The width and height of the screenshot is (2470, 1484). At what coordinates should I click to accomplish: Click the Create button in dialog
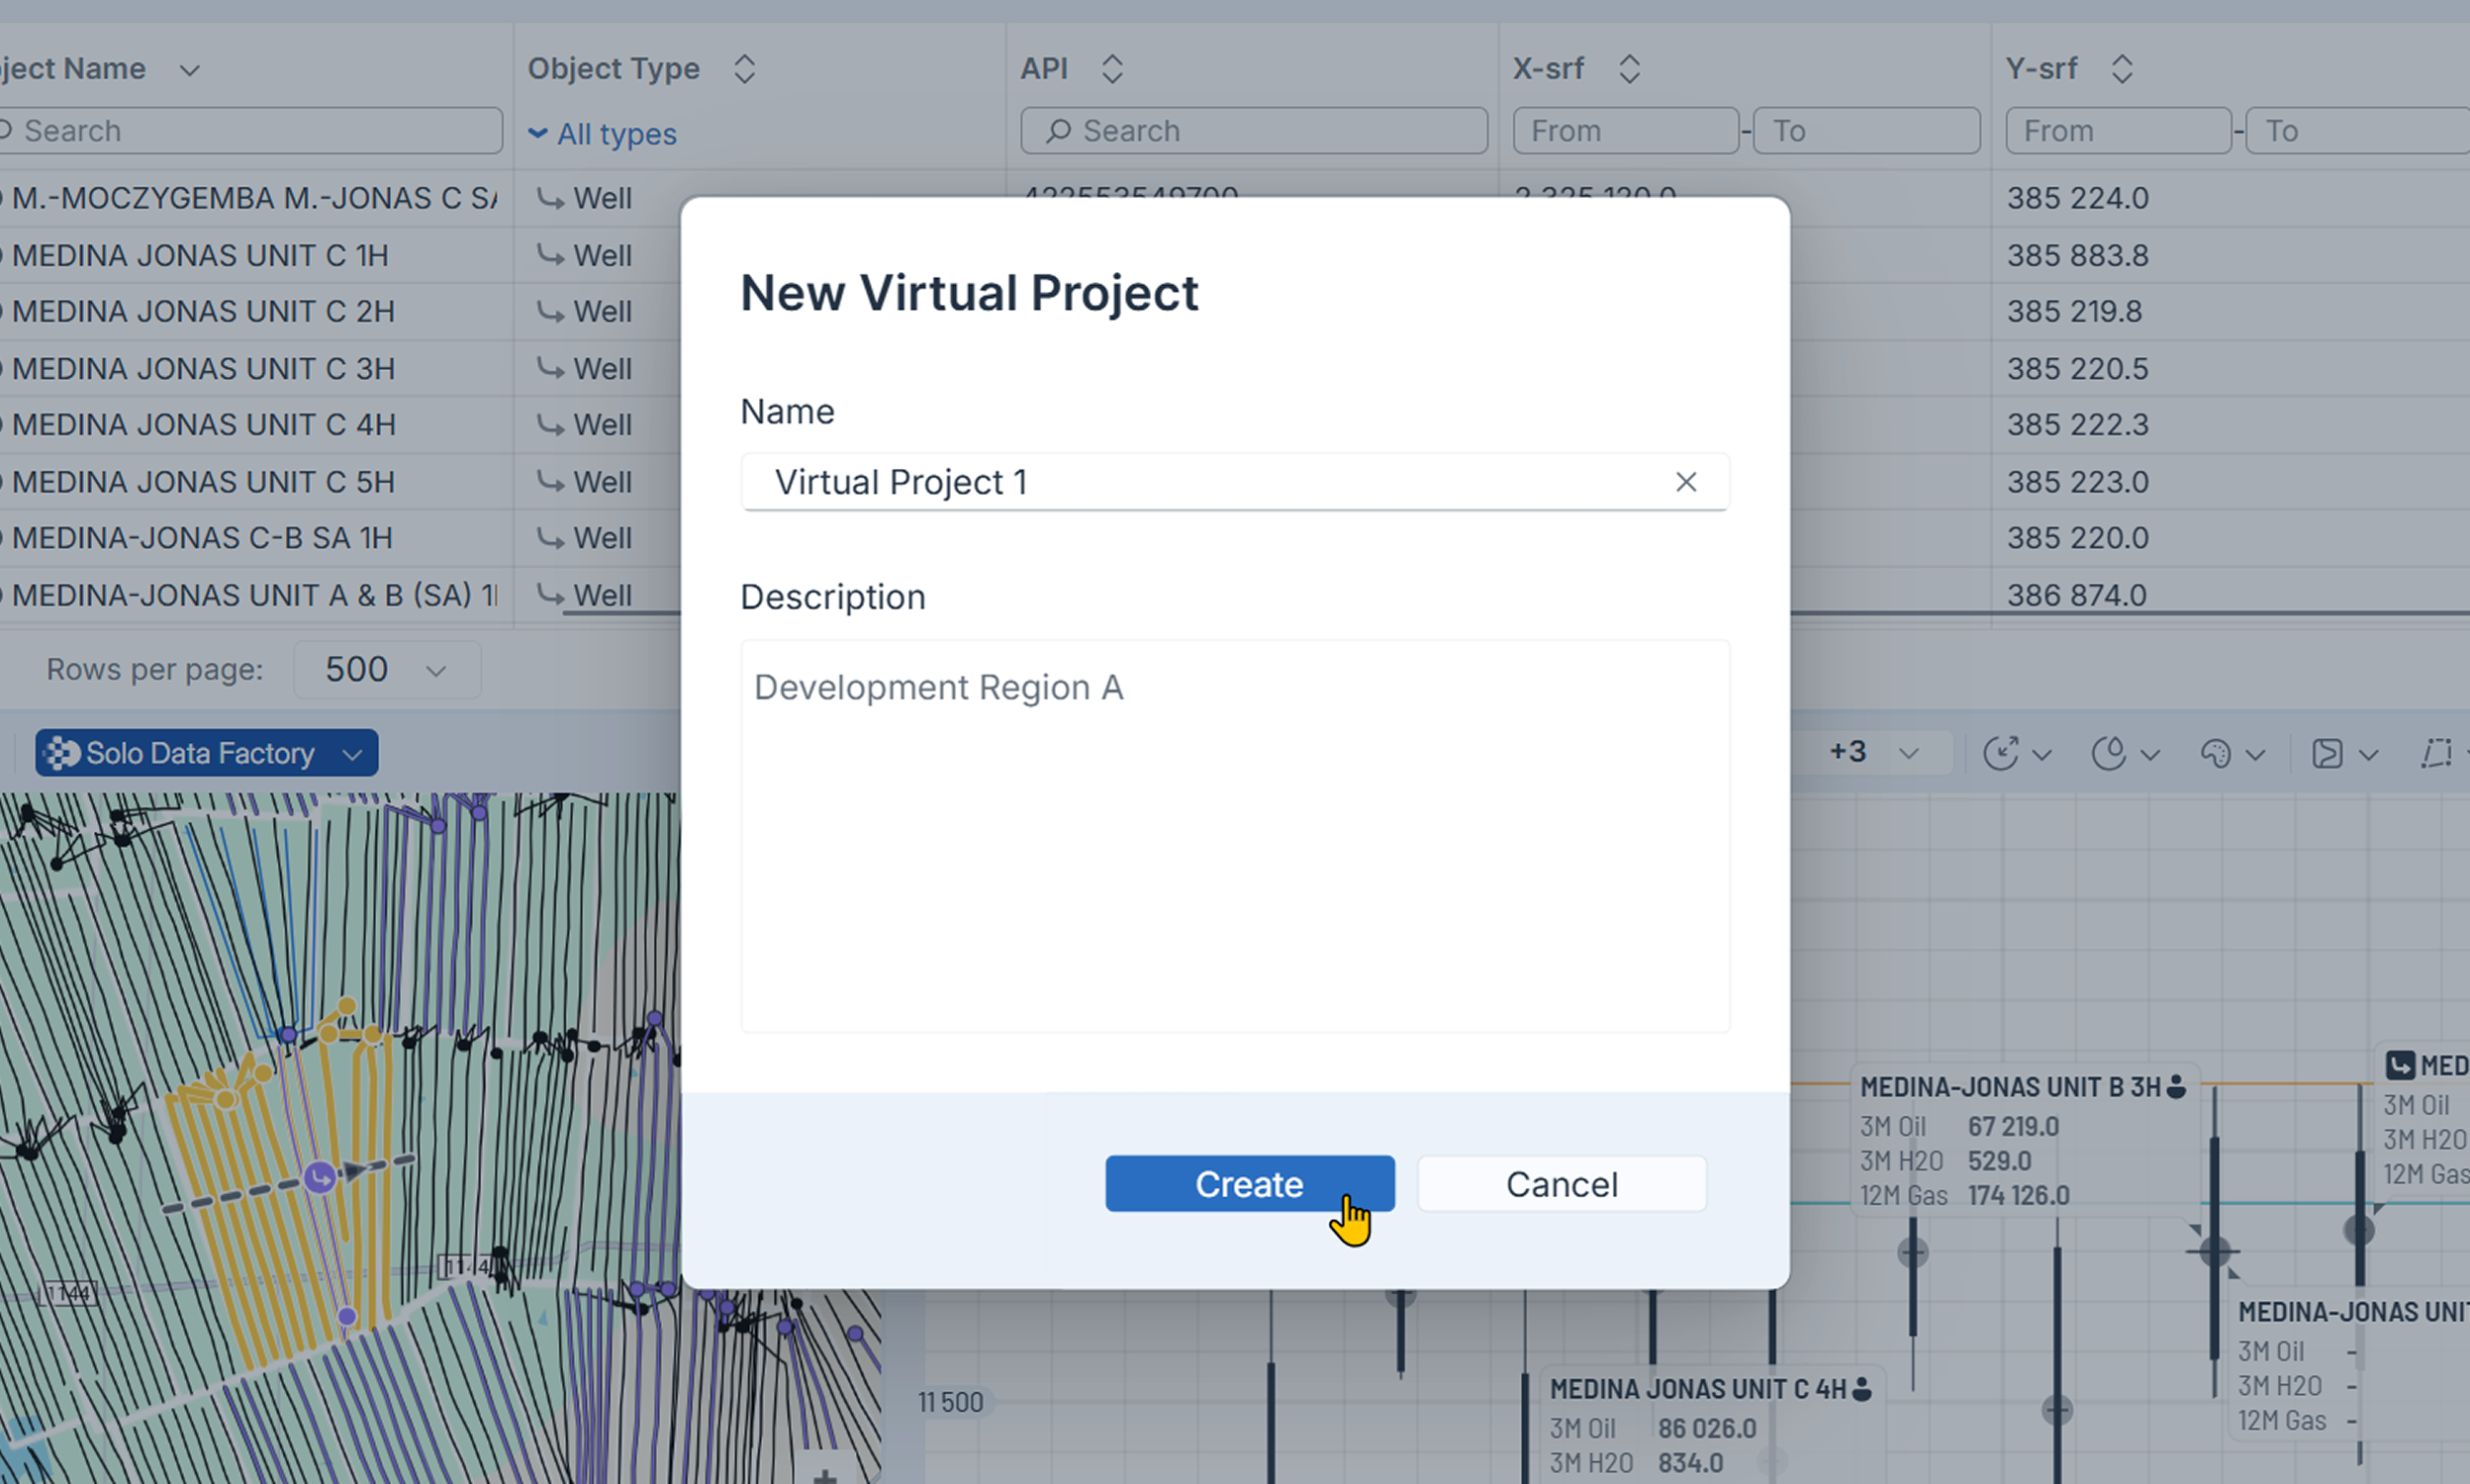pyautogui.click(x=1249, y=1184)
